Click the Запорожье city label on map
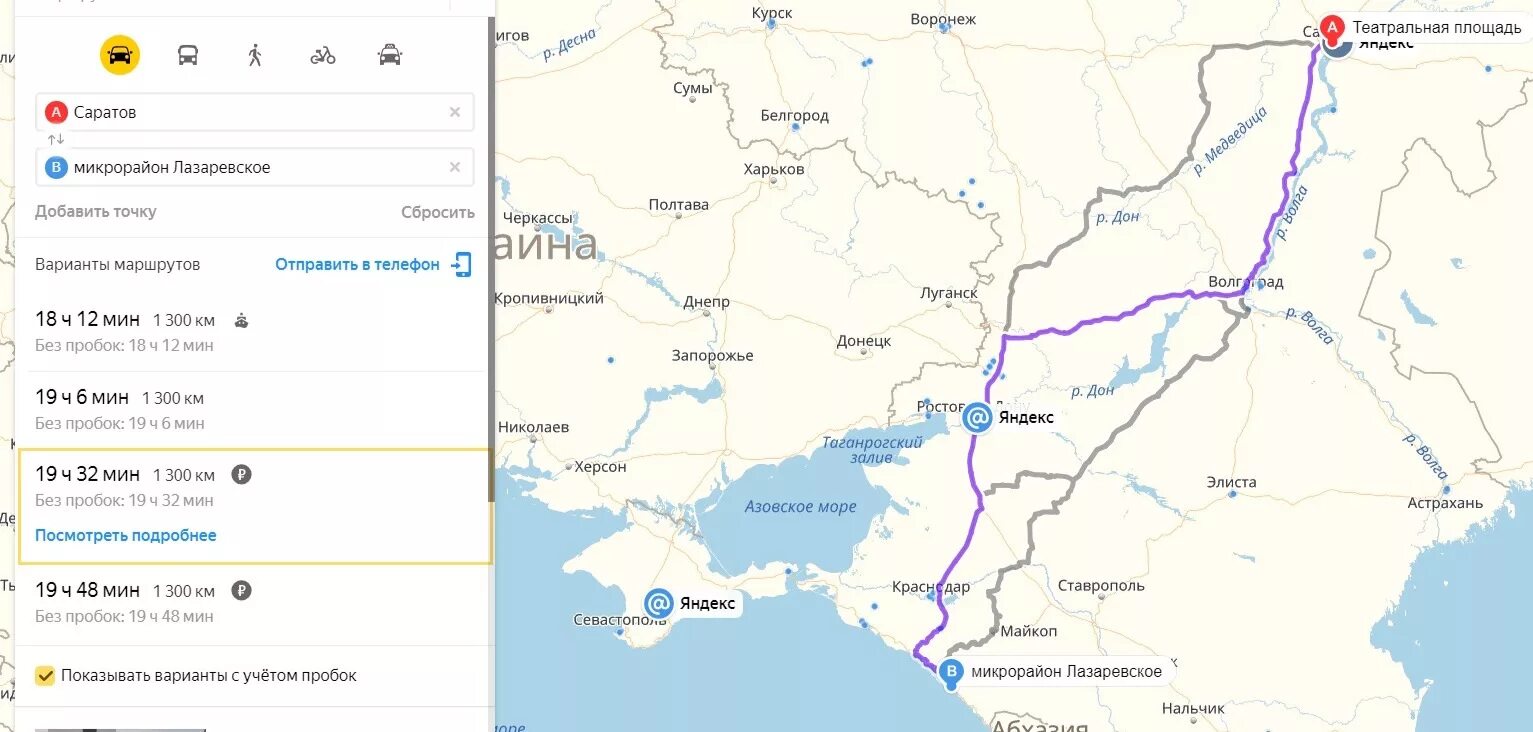1533x732 pixels. point(713,356)
